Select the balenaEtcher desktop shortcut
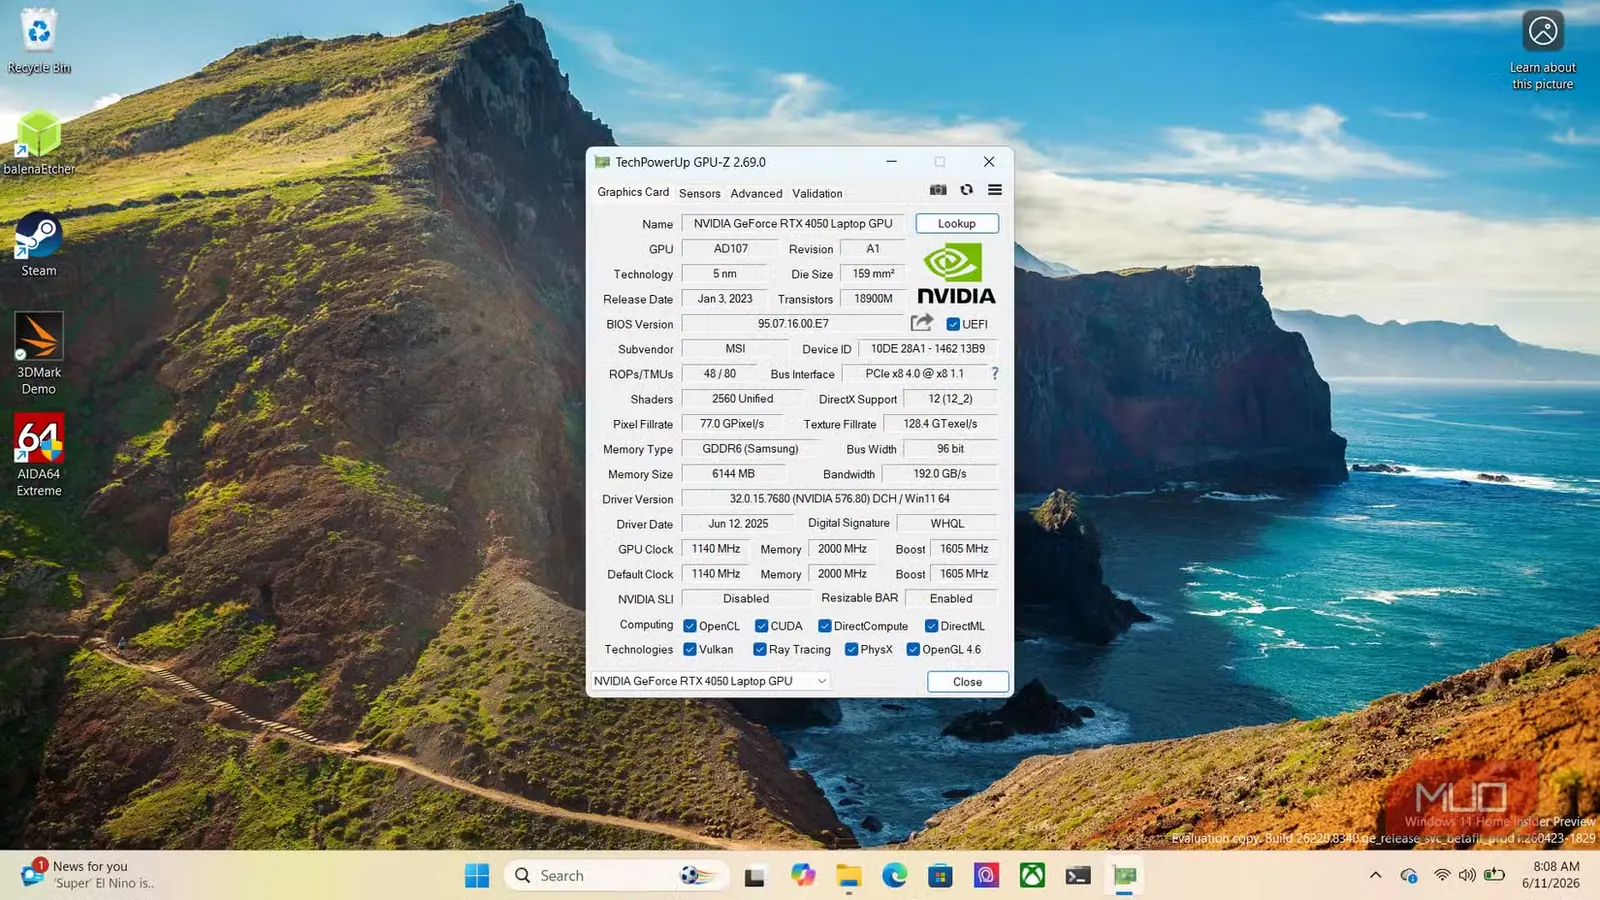This screenshot has width=1600, height=900. click(39, 142)
